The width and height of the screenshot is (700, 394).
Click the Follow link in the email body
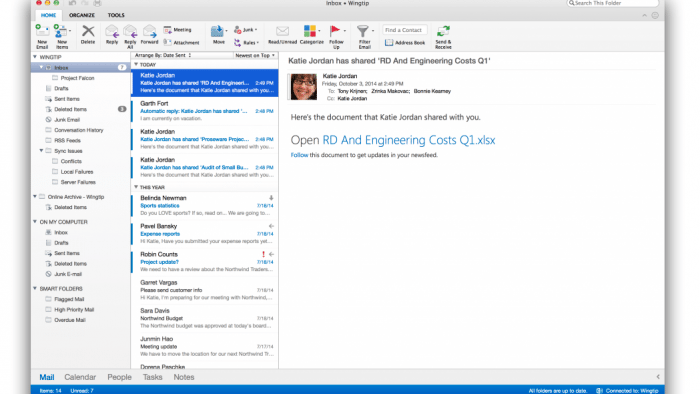point(299,155)
